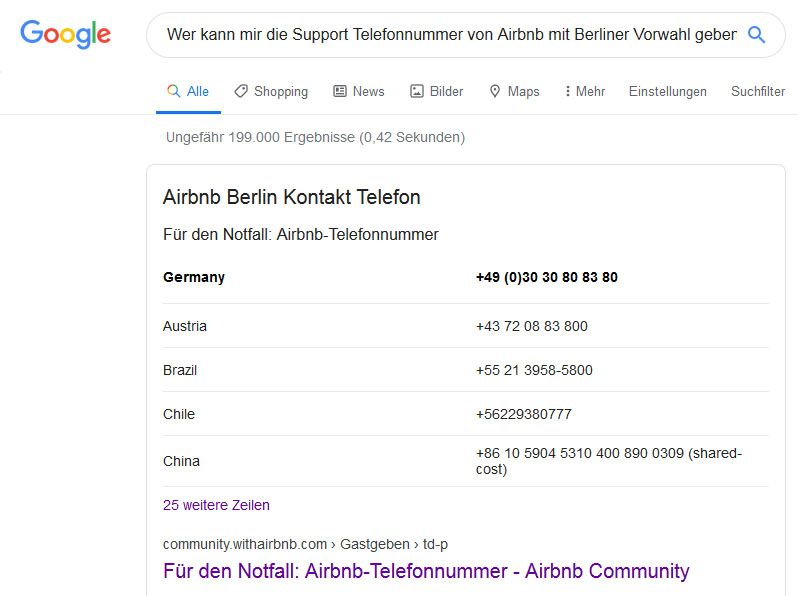Click the Bilder image icon
This screenshot has width=798, height=596.
pyautogui.click(x=417, y=91)
